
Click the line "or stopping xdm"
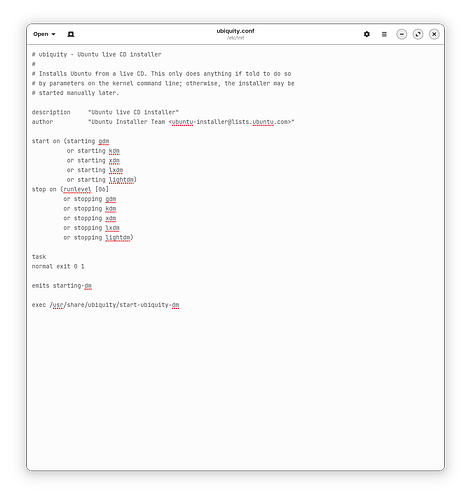pos(90,218)
